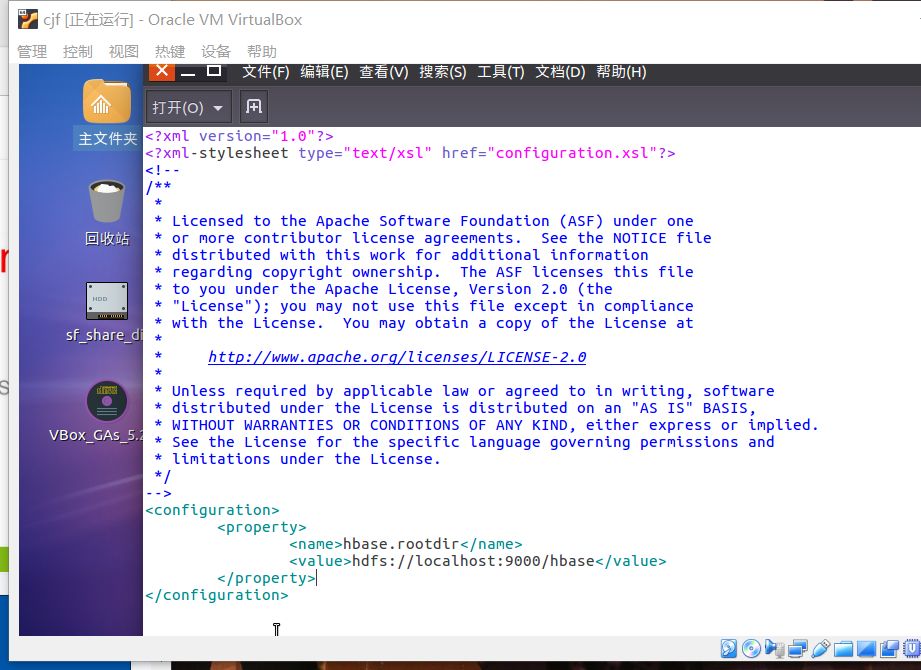Image resolution: width=921 pixels, height=670 pixels.
Task: Click the "limitations under the License" line
Action: [297, 459]
